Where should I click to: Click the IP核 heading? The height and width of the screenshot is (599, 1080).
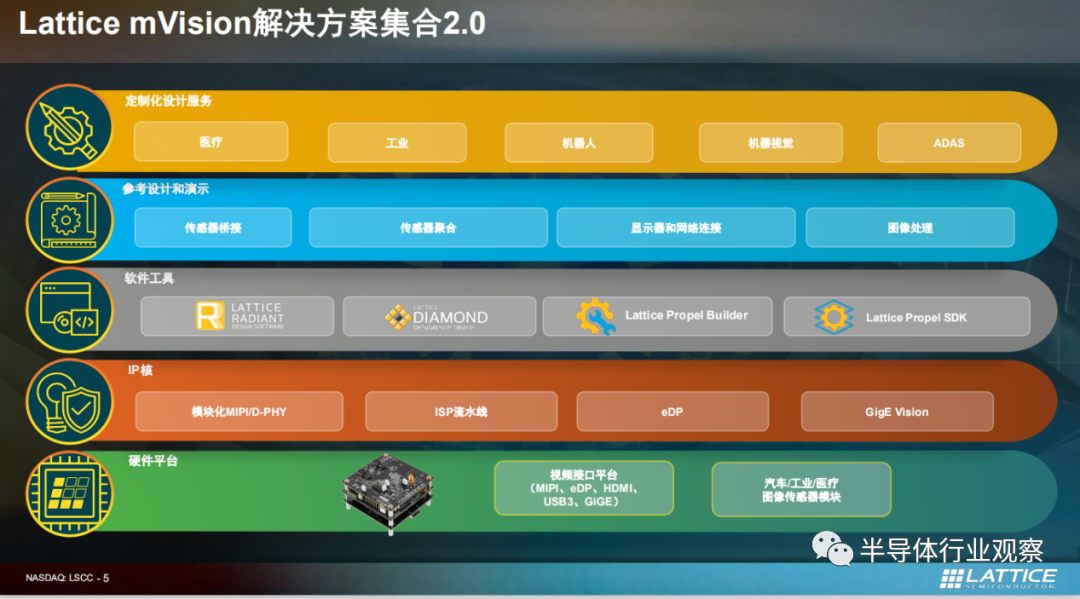click(x=141, y=370)
